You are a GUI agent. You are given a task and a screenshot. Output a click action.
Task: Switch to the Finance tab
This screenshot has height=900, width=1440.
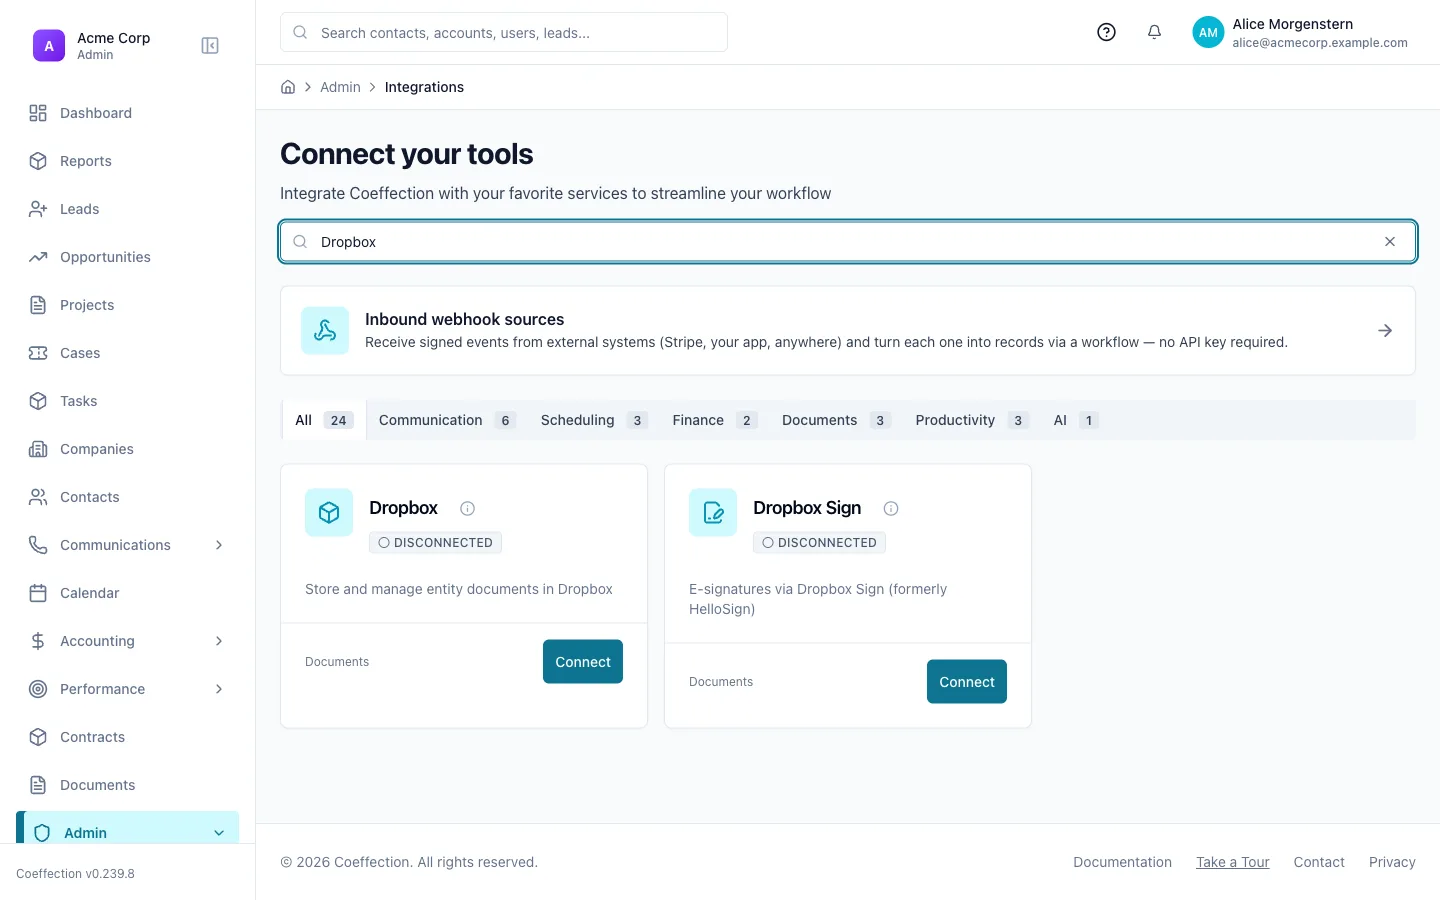[715, 420]
